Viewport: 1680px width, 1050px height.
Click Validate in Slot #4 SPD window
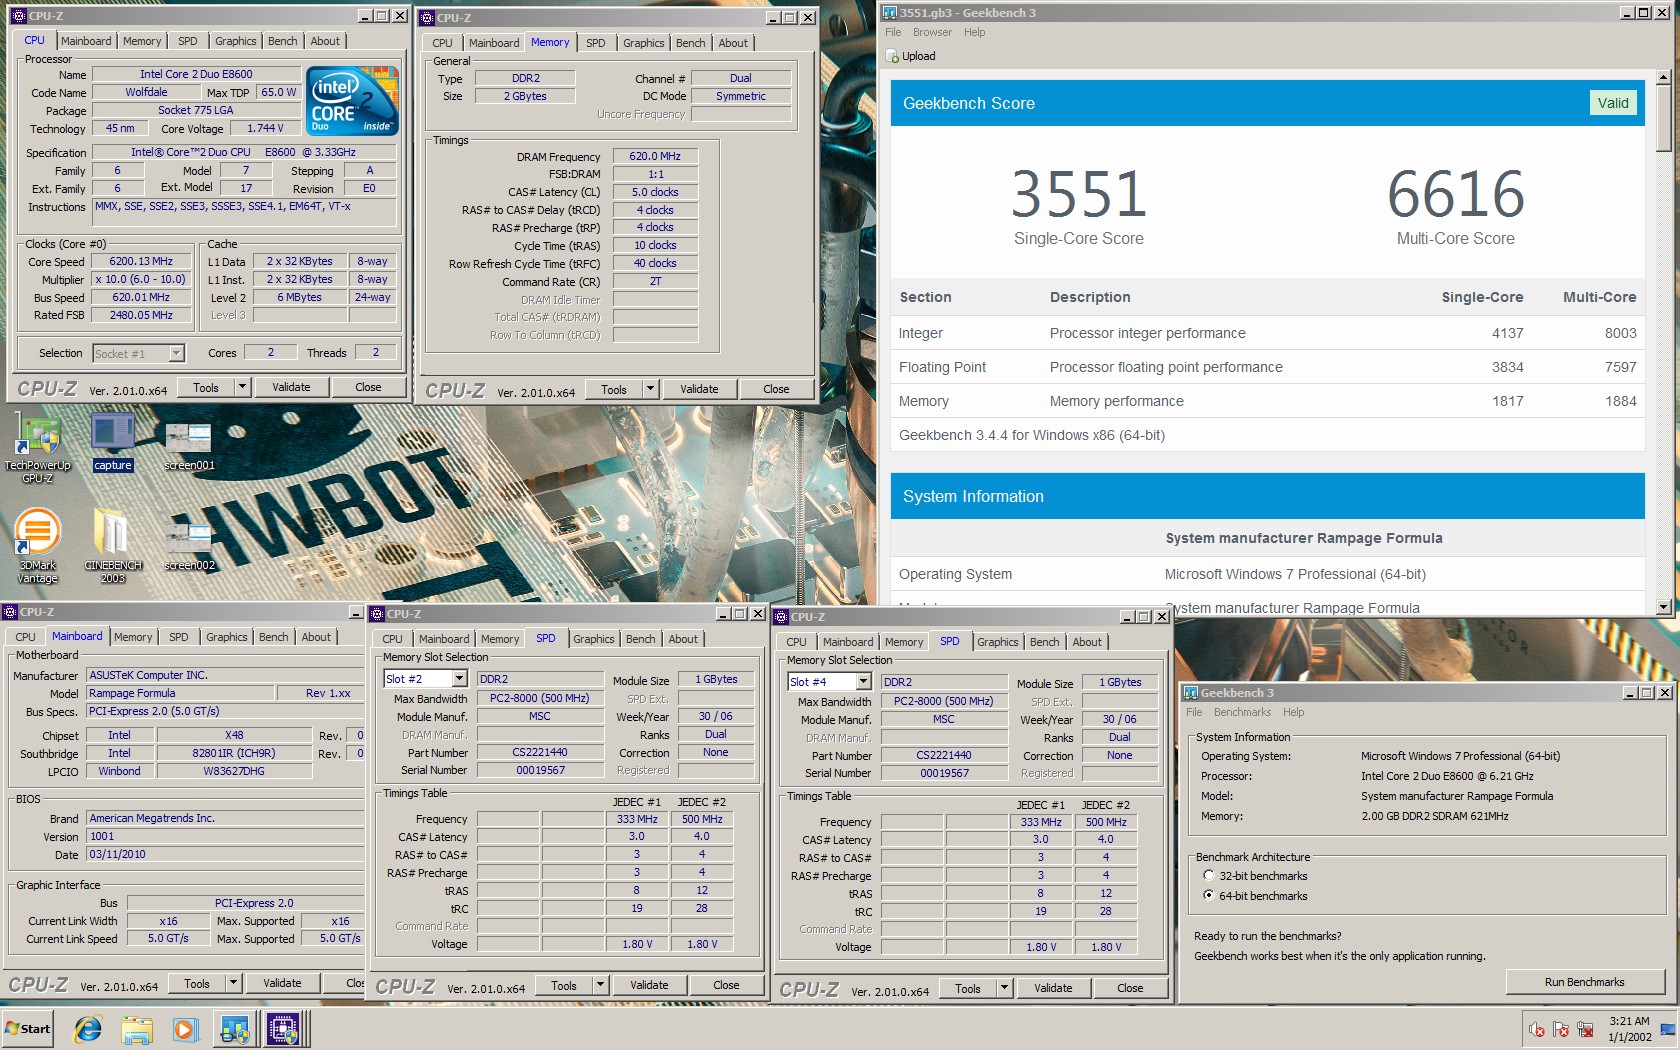(1053, 988)
